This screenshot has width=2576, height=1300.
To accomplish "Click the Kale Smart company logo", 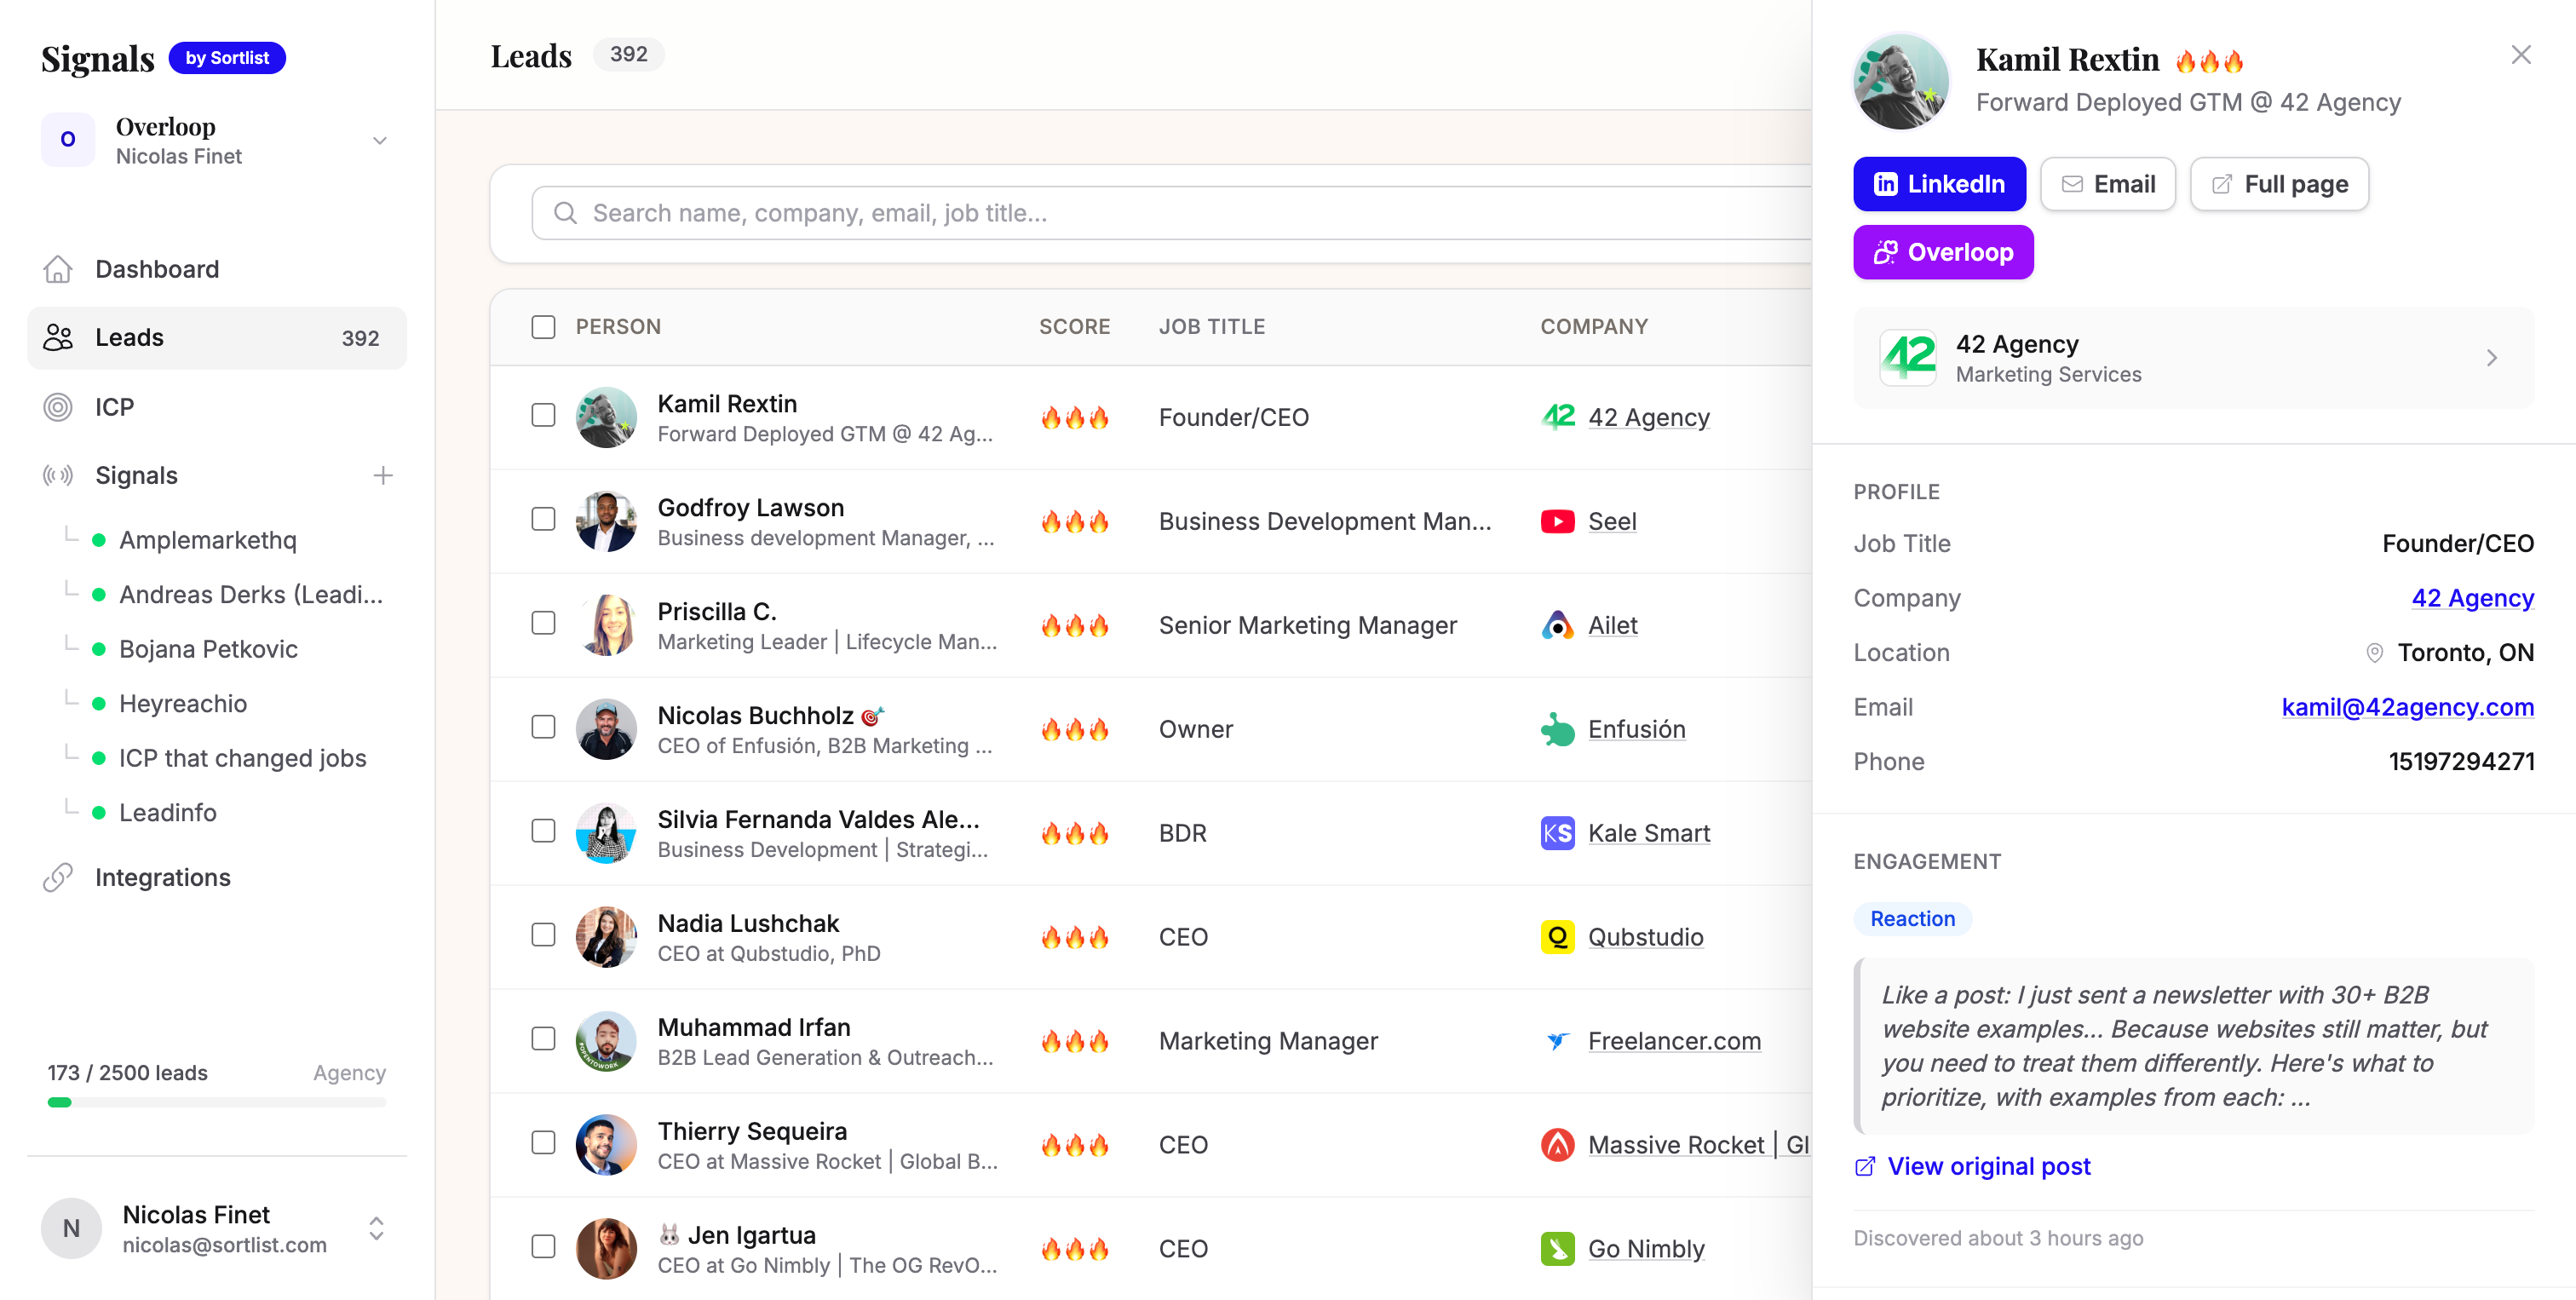I will 1558,833.
